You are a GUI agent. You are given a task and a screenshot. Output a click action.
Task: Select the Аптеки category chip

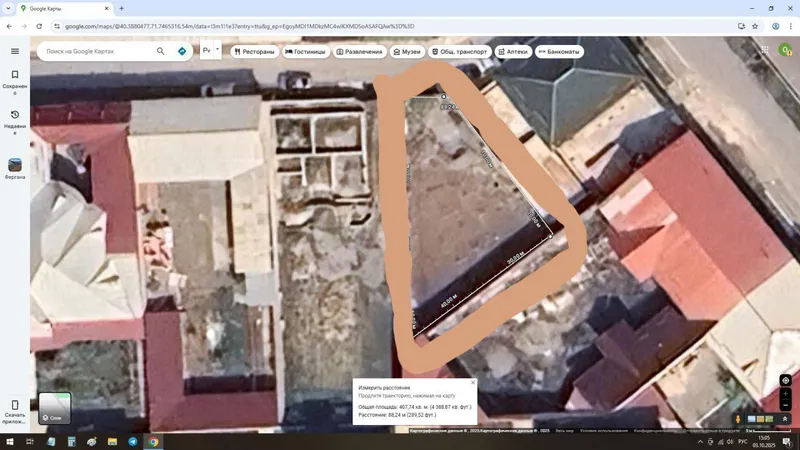513,52
